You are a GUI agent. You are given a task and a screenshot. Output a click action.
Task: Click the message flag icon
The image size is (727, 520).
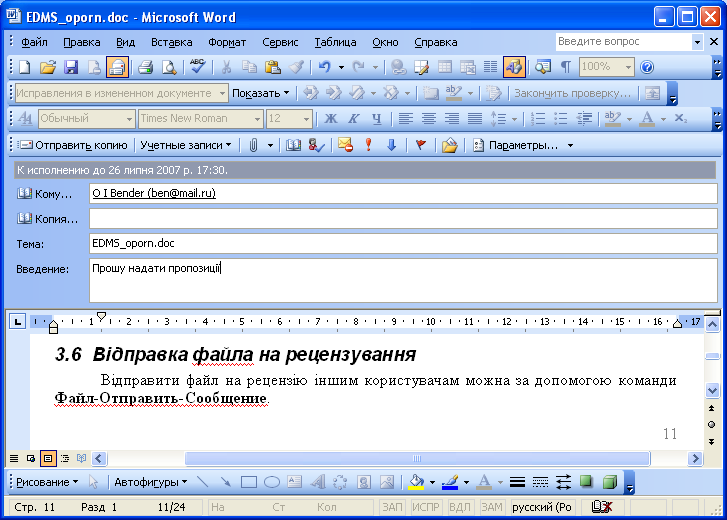pyautogui.click(x=421, y=146)
